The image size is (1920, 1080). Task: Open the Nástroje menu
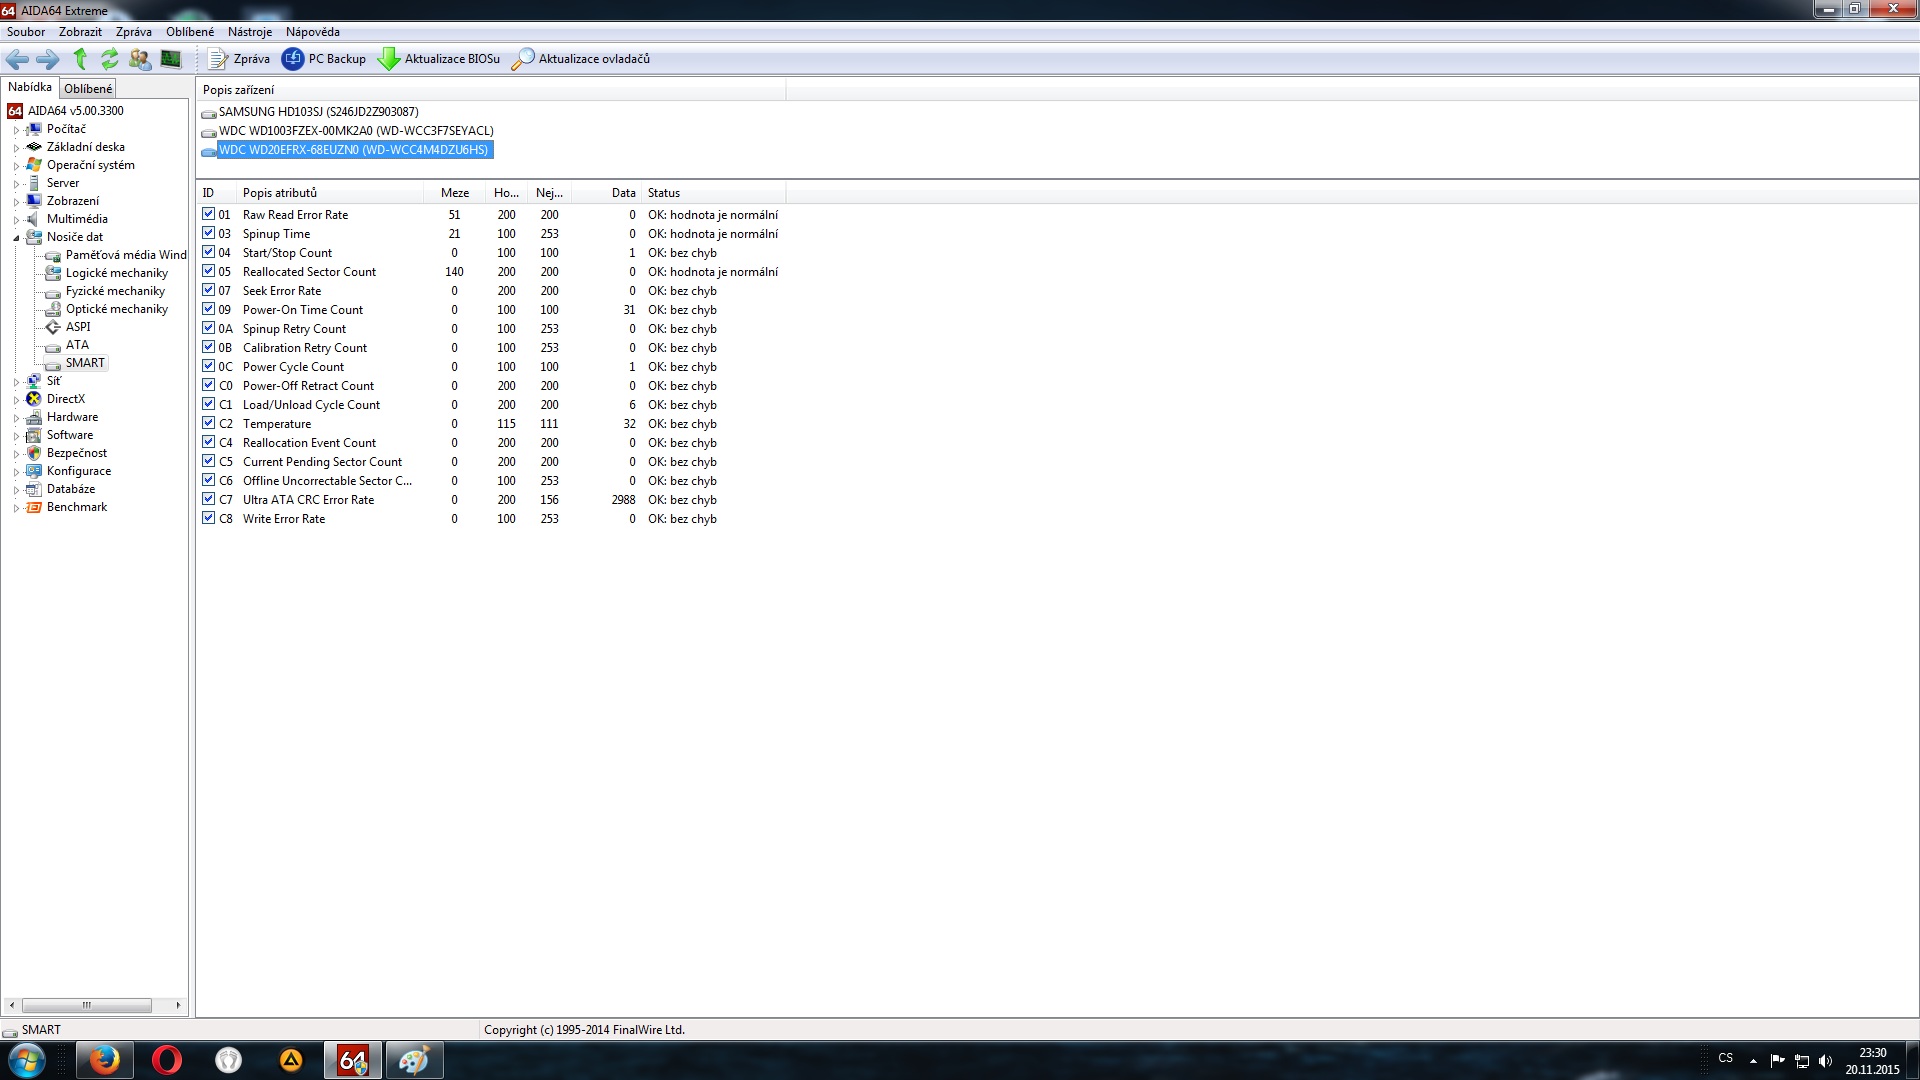coord(249,32)
